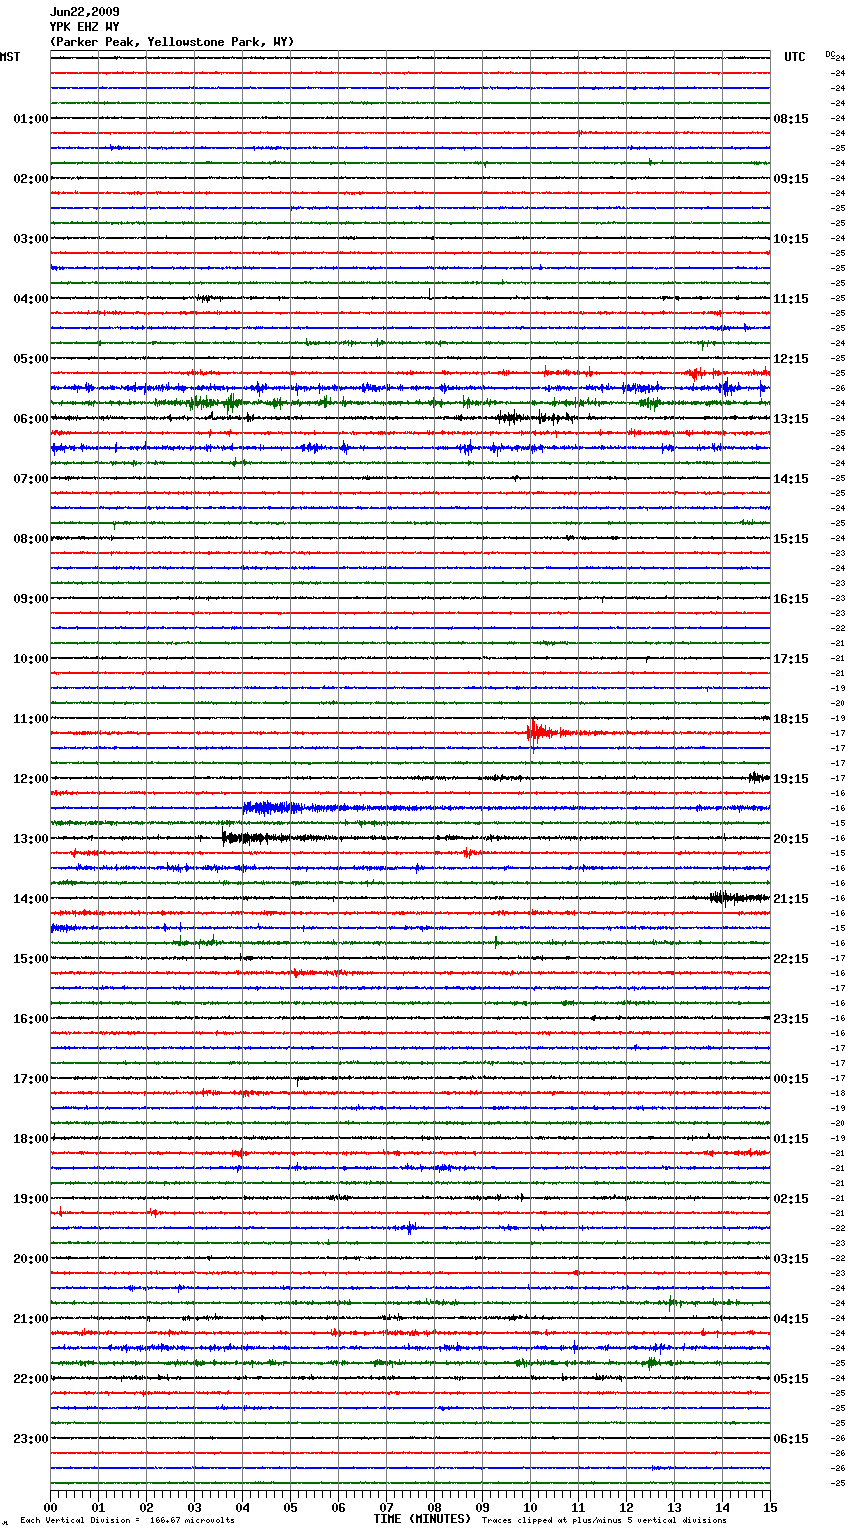
Task: Click the 09:00 MST time label
Action: click(x=31, y=599)
